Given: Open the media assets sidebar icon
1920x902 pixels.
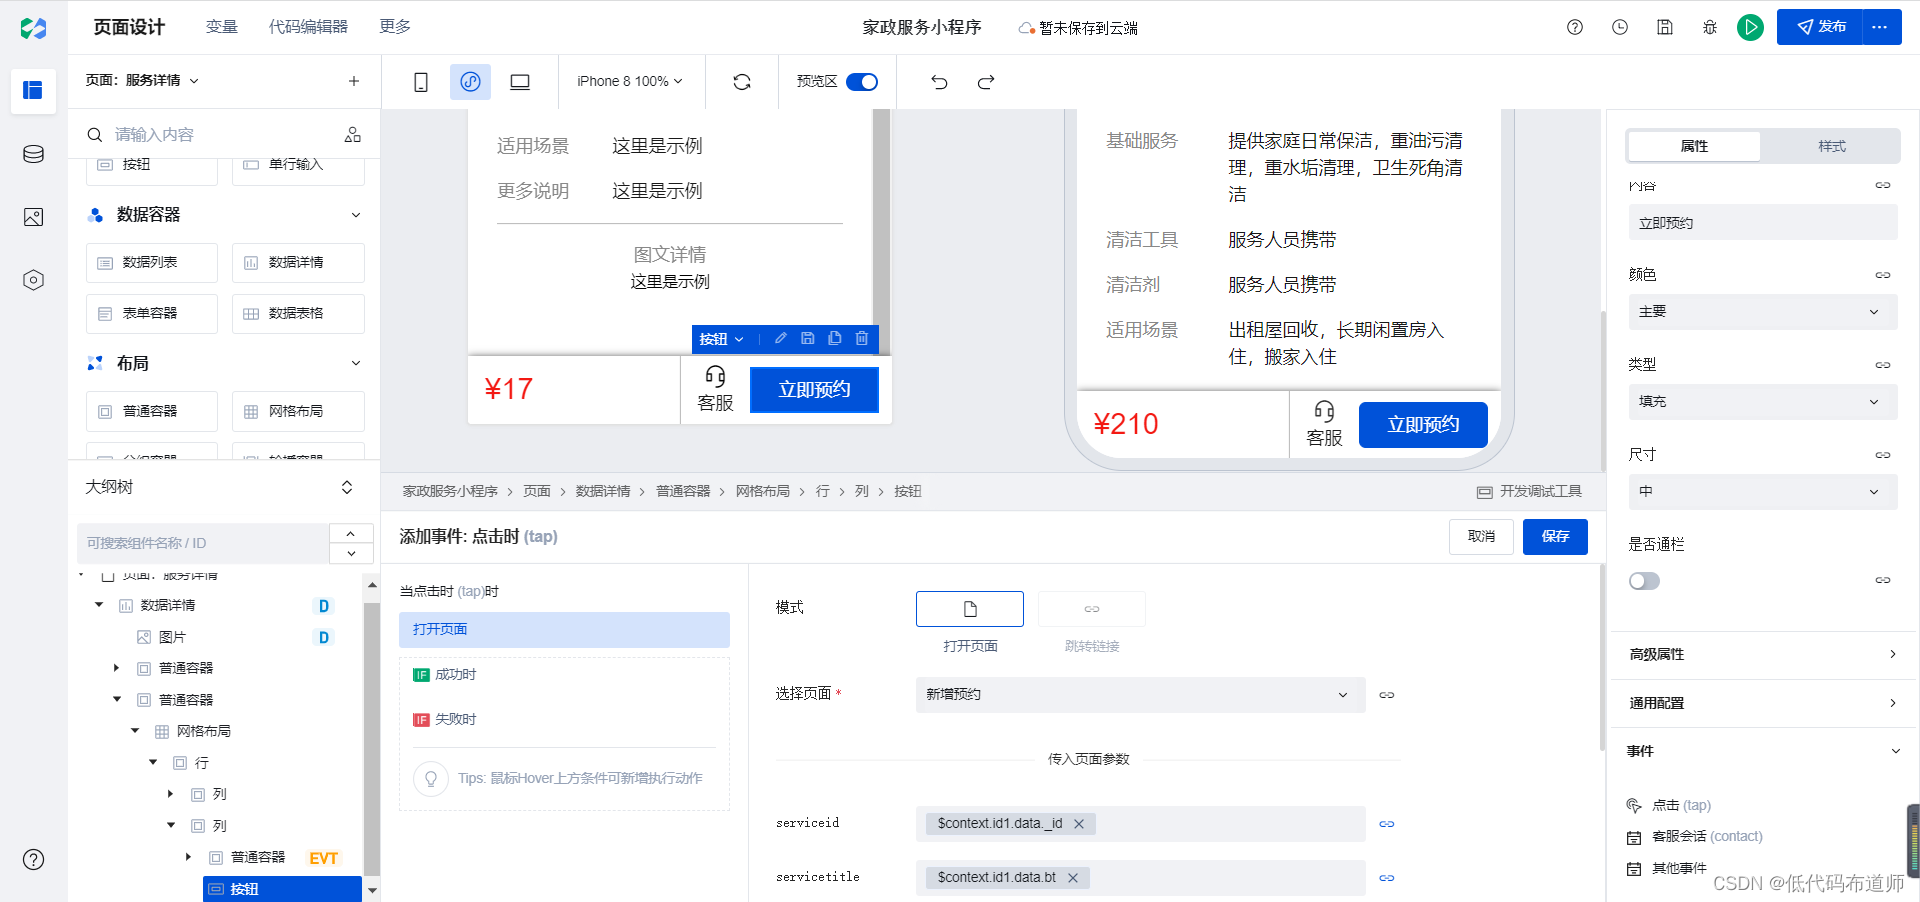Looking at the screenshot, I should tap(33, 217).
